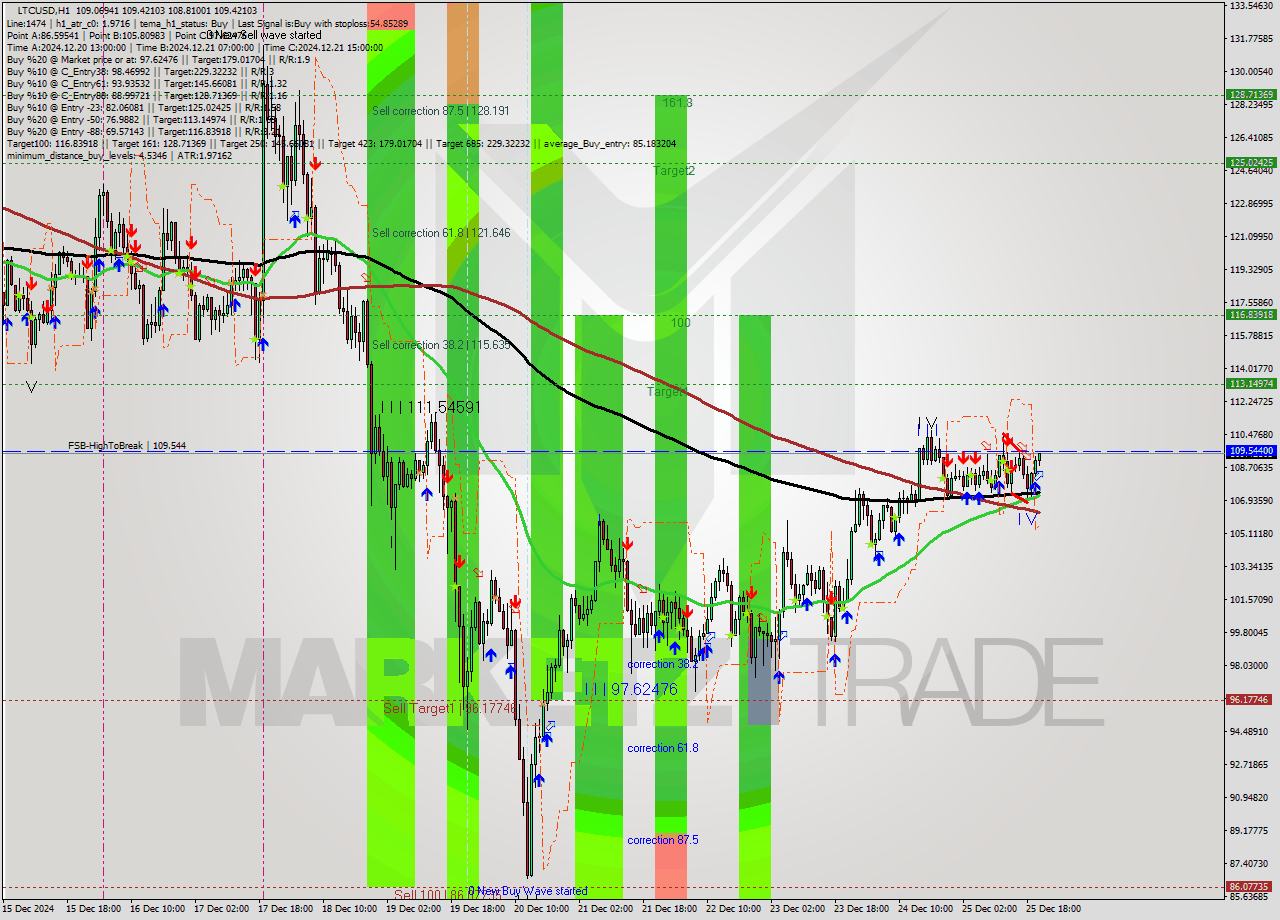1280x920 pixels.
Task: Click the '0 New Buy Wave started' label
Action: tap(527, 891)
